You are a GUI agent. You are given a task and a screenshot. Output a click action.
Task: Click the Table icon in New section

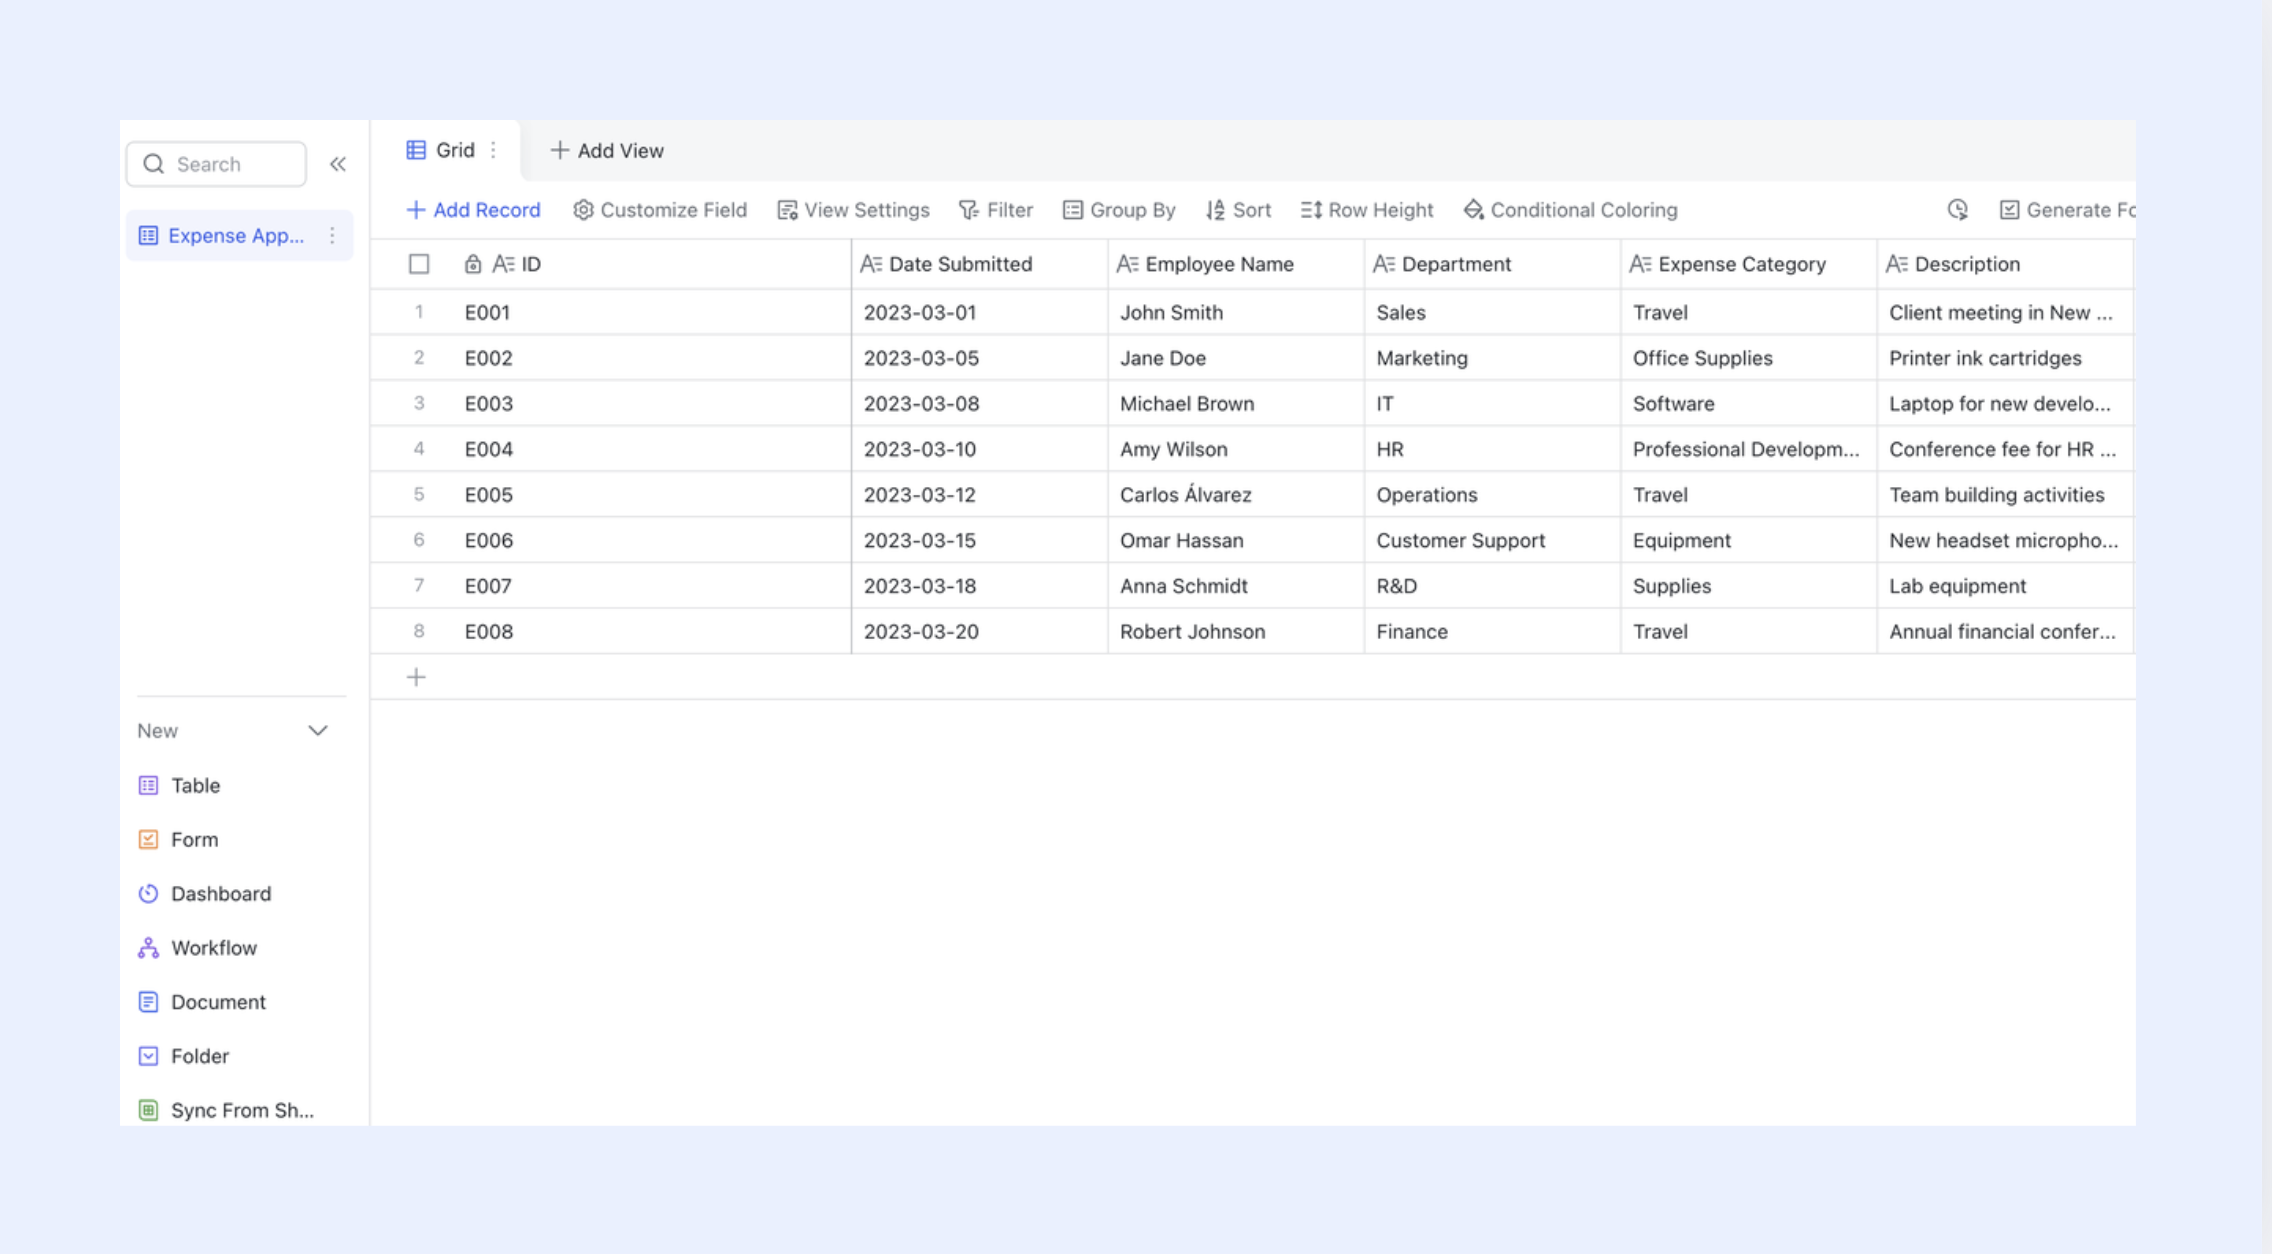tap(148, 785)
